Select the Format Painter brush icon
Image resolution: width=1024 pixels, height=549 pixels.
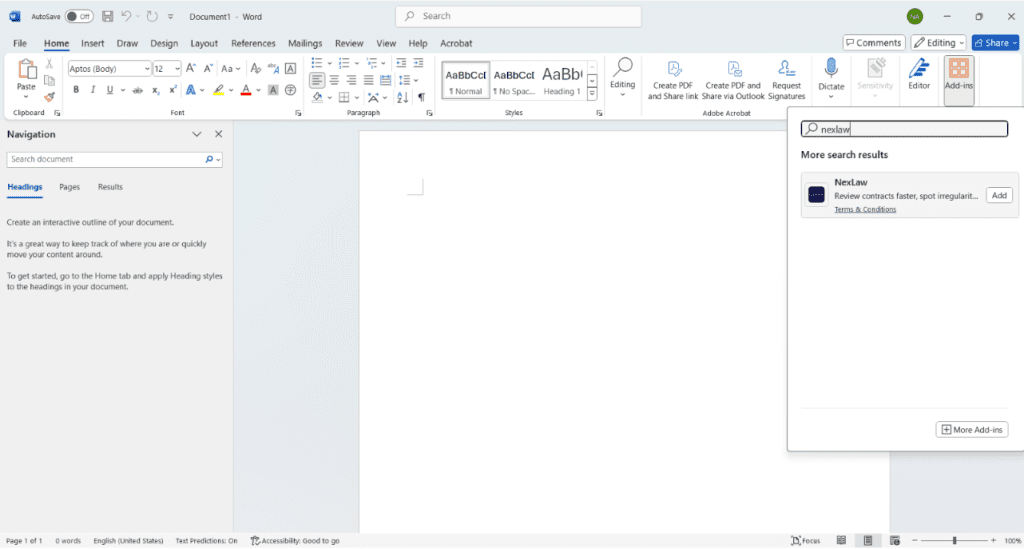click(x=50, y=97)
